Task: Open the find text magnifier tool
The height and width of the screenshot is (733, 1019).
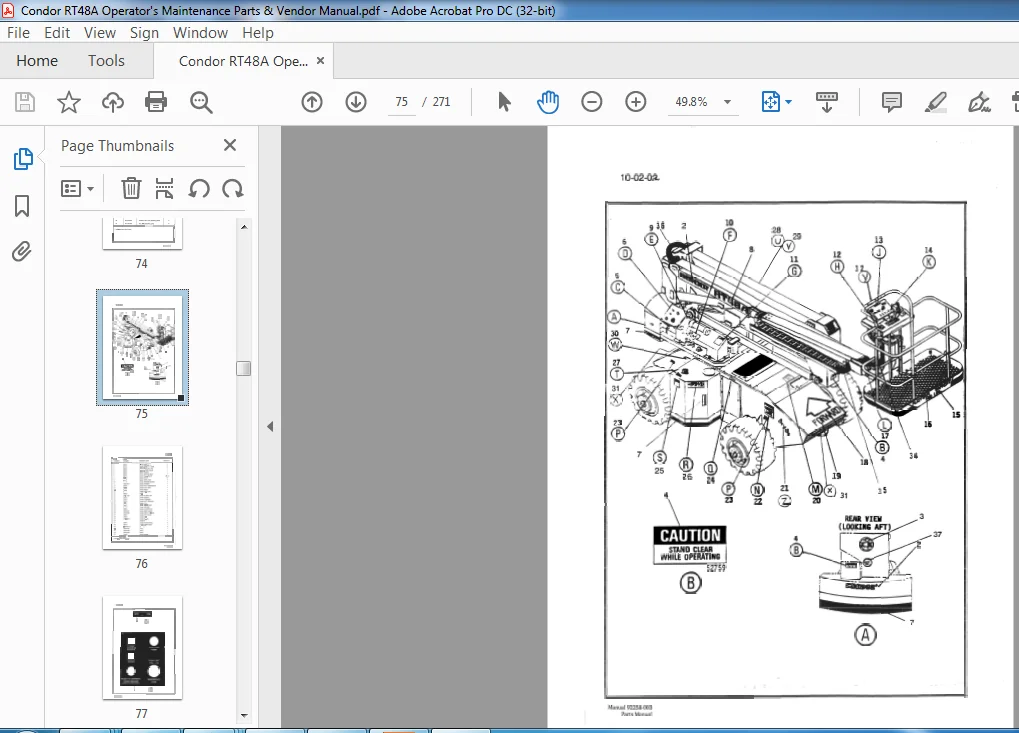Action: tap(201, 102)
